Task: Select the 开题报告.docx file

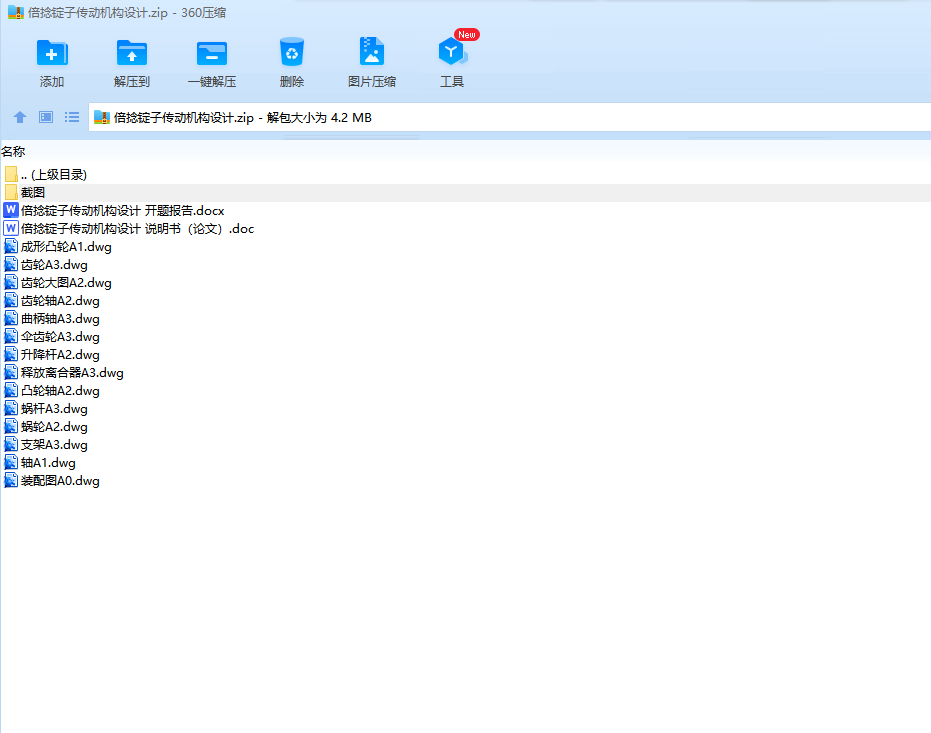Action: [122, 211]
